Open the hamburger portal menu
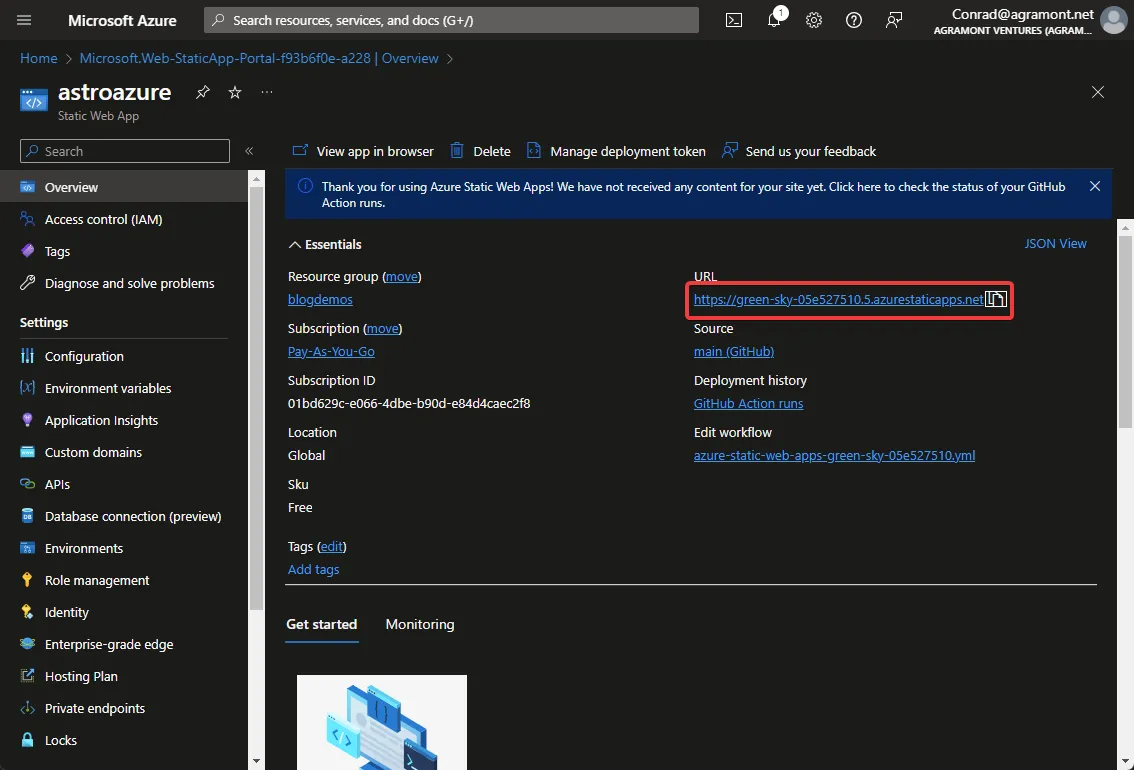 (x=24, y=20)
